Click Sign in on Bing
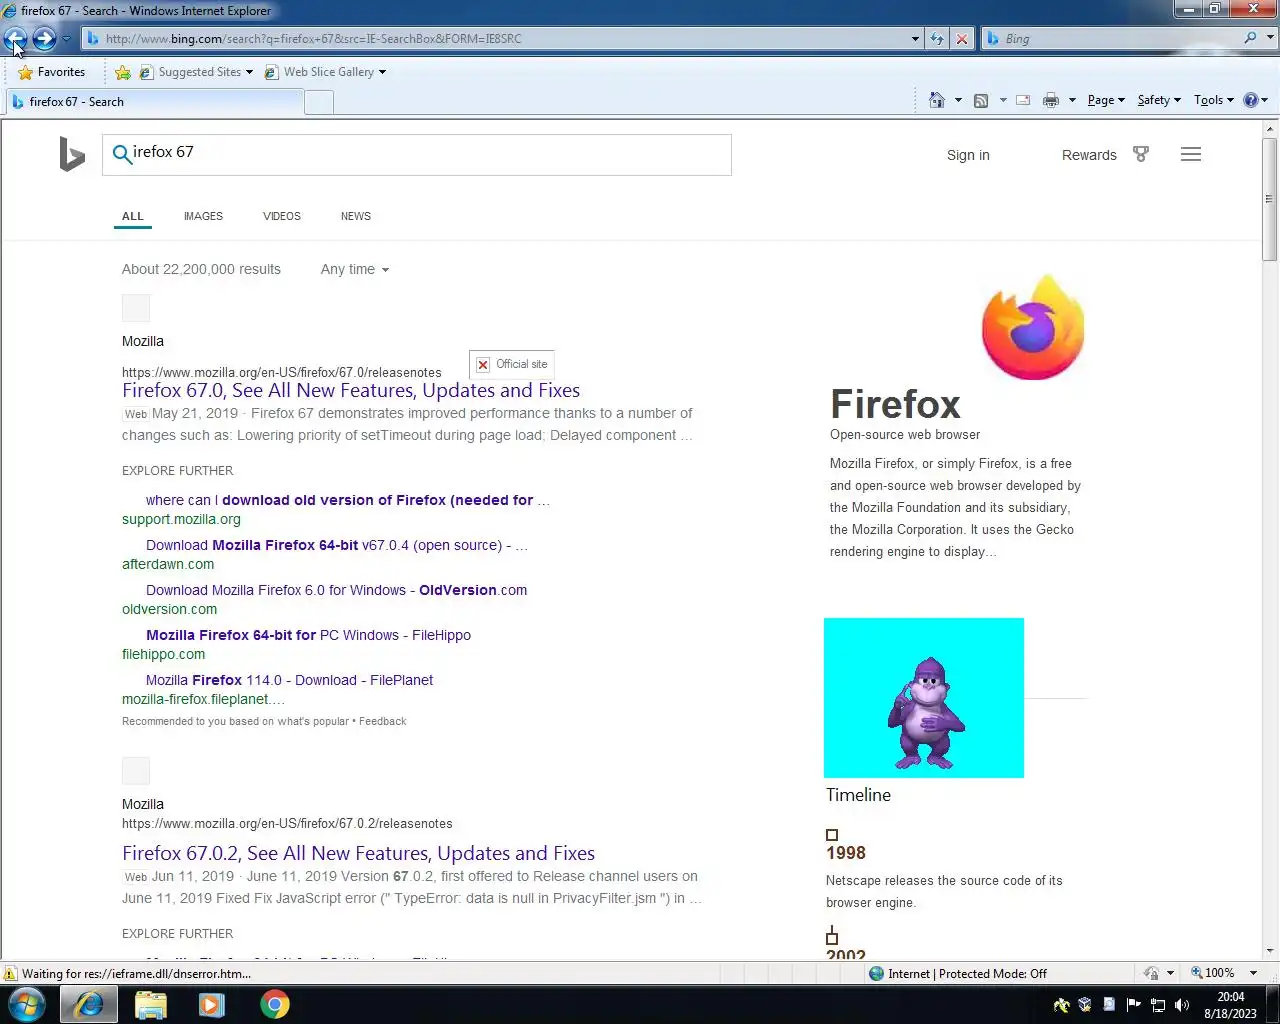Viewport: 1280px width, 1024px height. point(968,155)
